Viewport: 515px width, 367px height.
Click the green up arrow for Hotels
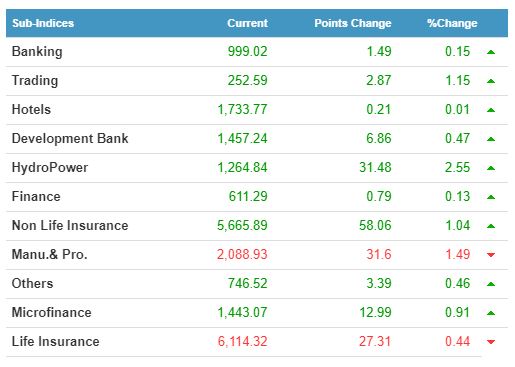click(491, 110)
